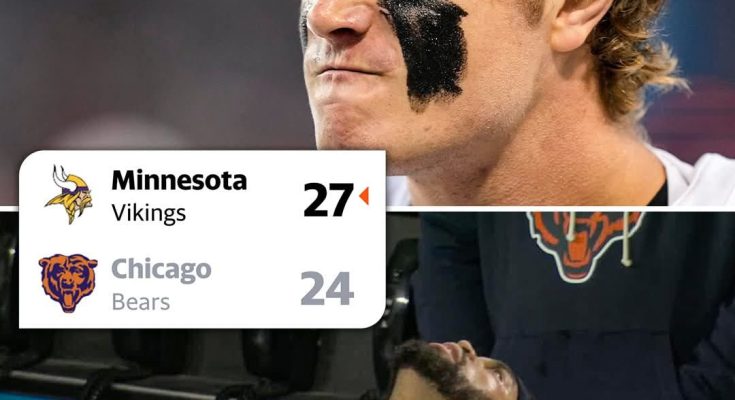Select the Bears nickname label

pos(141,302)
